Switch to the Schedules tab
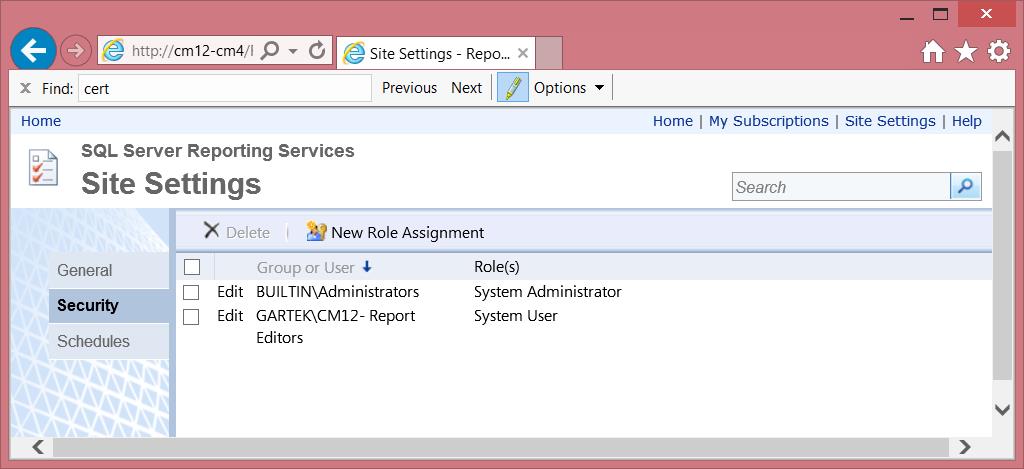Image resolution: width=1024 pixels, height=469 pixels. coord(109,341)
